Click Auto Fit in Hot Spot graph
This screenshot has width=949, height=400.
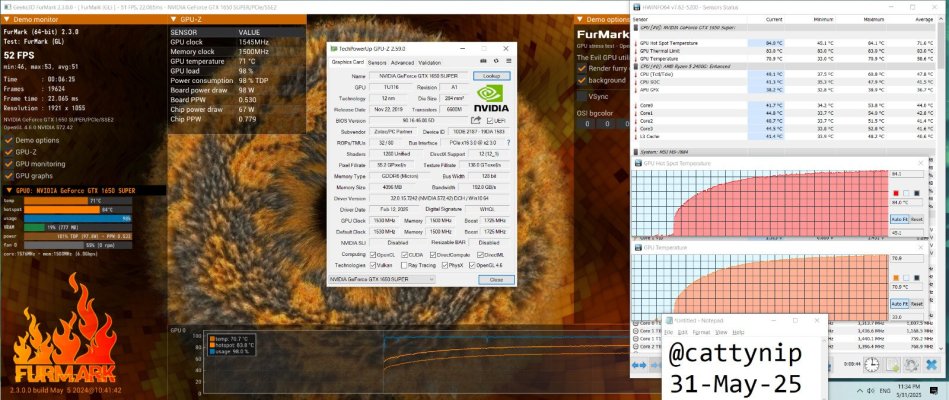click(x=898, y=219)
